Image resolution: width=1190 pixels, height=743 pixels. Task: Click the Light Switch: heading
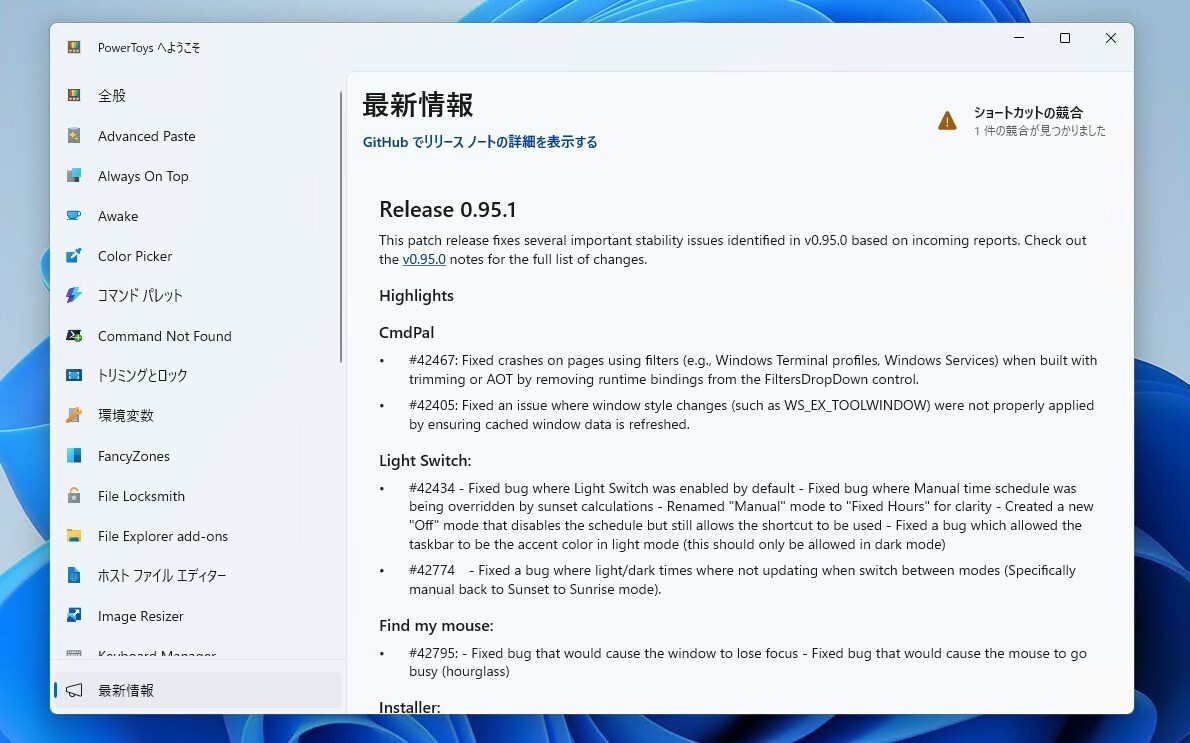(x=425, y=461)
